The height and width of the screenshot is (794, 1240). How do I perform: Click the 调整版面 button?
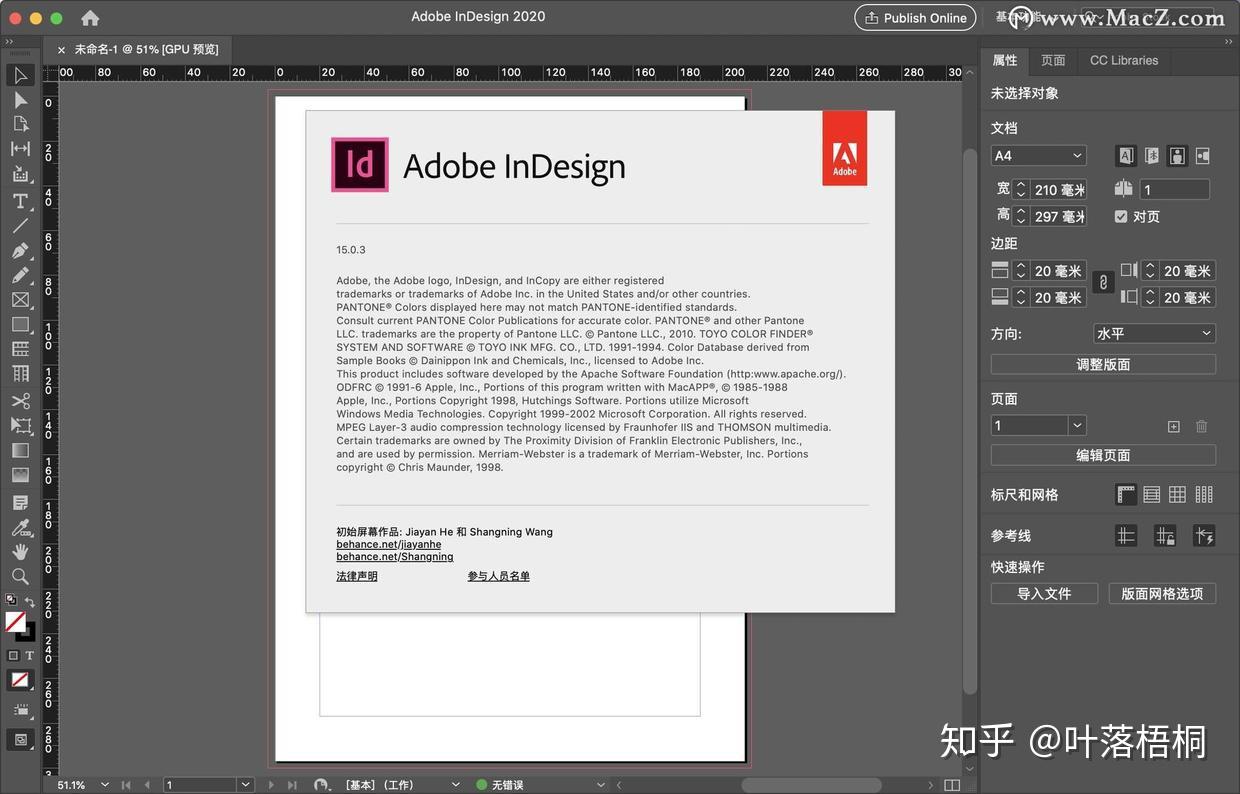pyautogui.click(x=1103, y=363)
